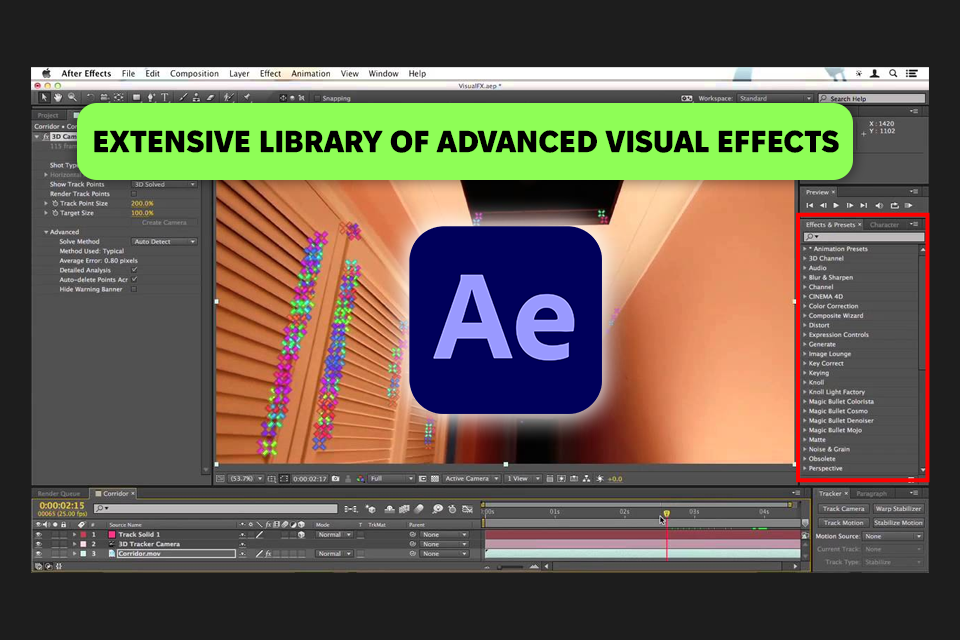960x640 pixels.
Task: Click the Spotlight search icon in menu bar
Action: [x=893, y=73]
